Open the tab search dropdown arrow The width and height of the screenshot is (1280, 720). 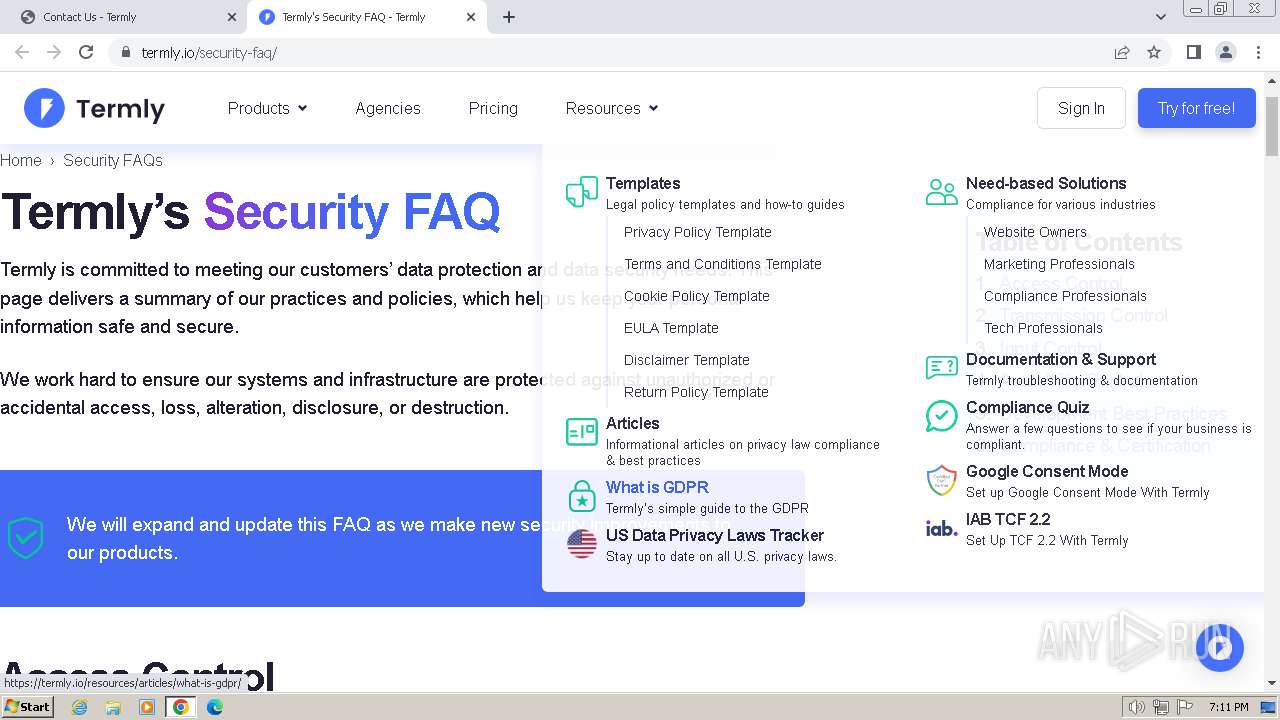[x=1160, y=17]
